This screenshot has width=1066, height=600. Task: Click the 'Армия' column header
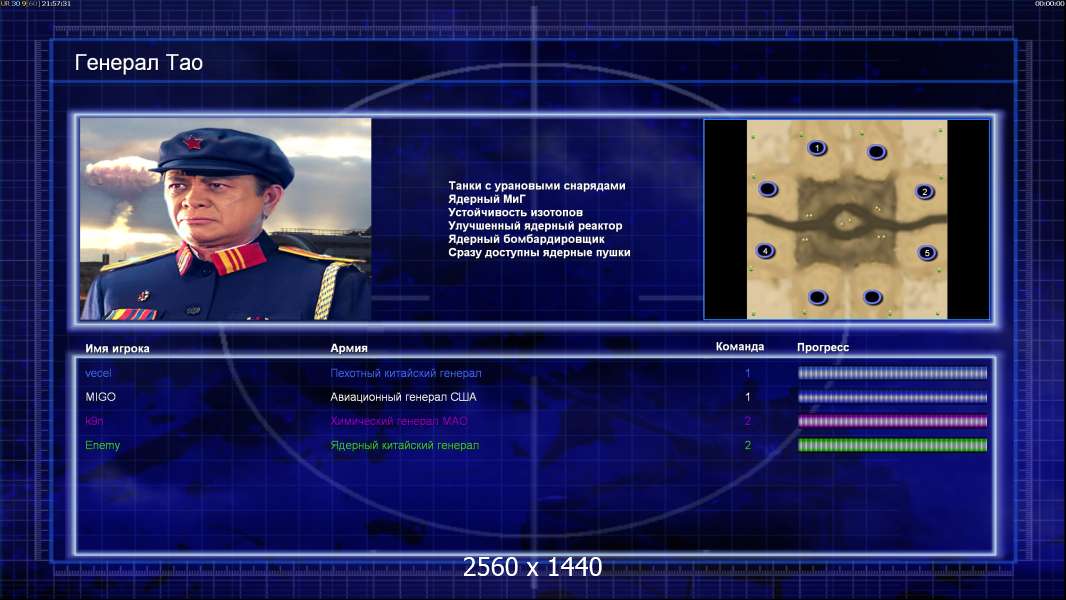349,348
